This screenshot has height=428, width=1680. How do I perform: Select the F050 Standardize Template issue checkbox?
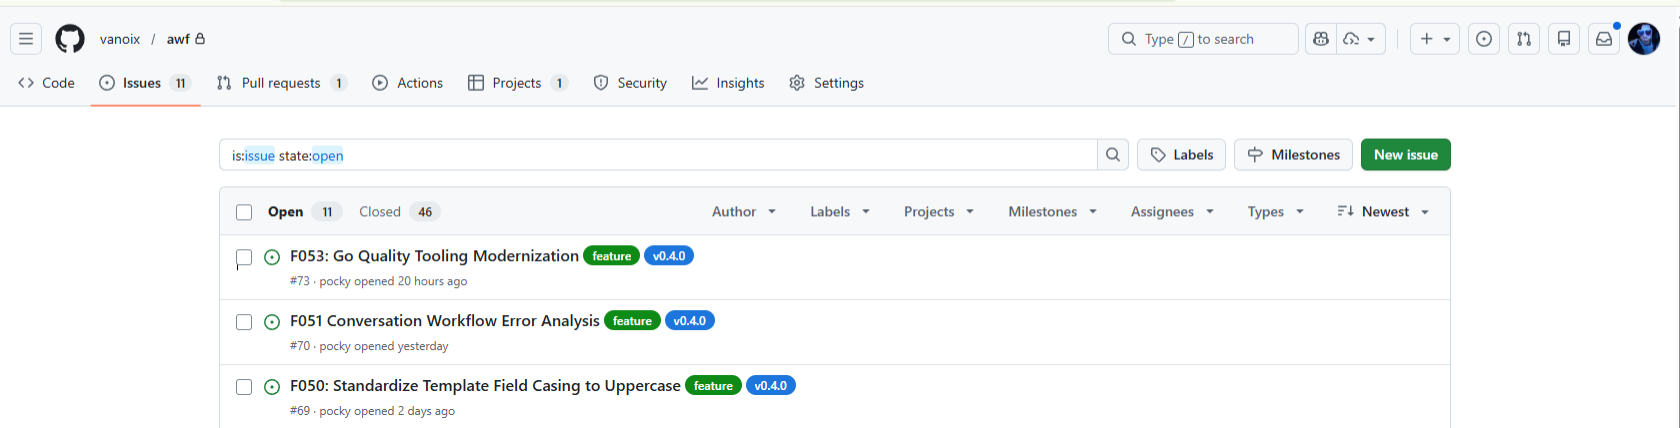coord(244,387)
